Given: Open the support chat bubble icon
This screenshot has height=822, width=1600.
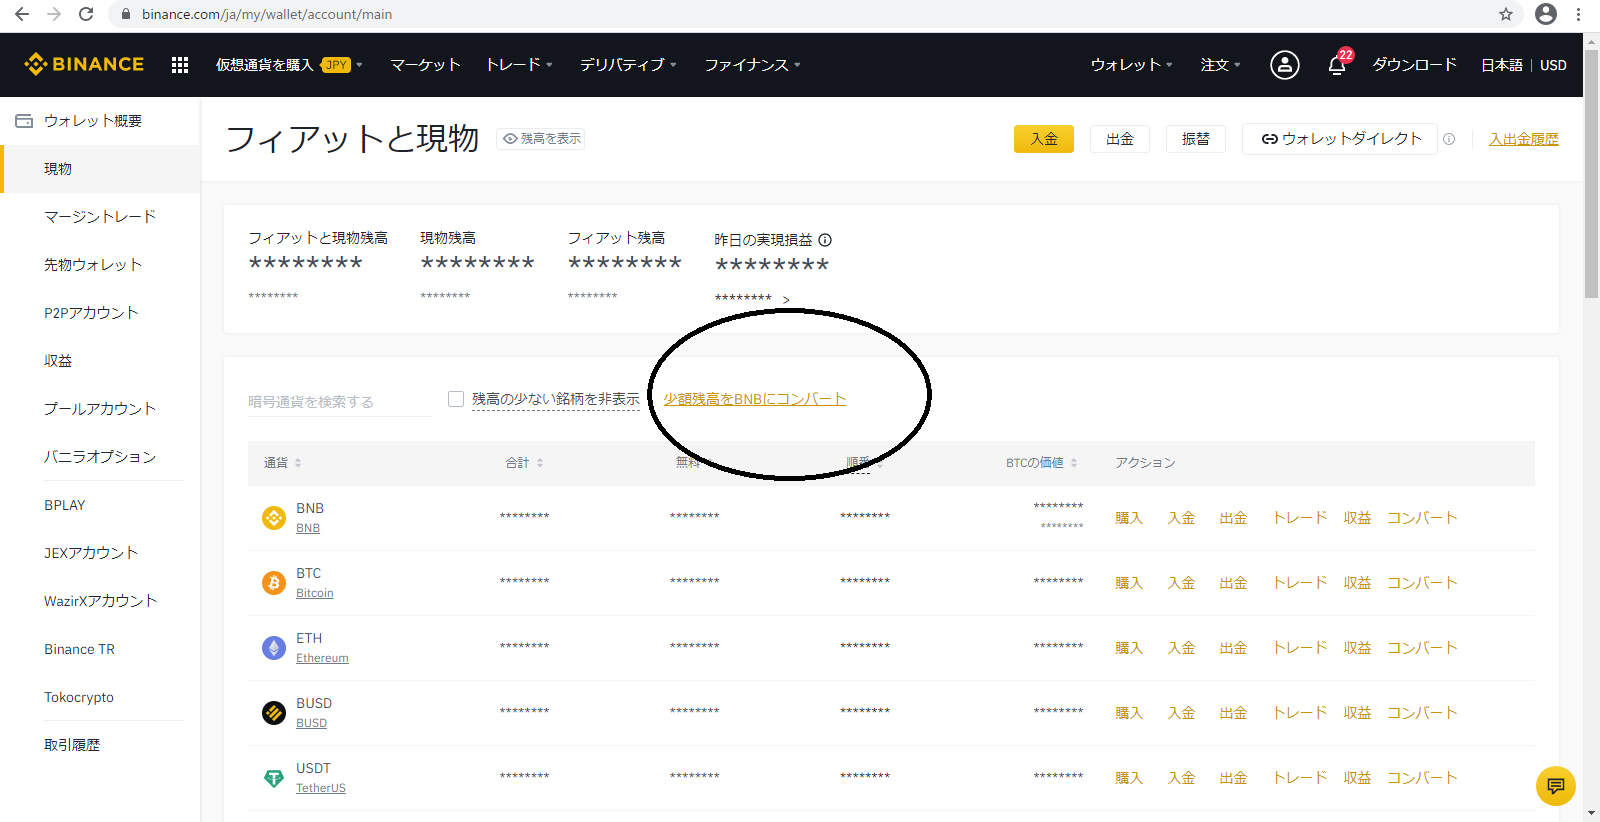Looking at the screenshot, I should pos(1555,786).
